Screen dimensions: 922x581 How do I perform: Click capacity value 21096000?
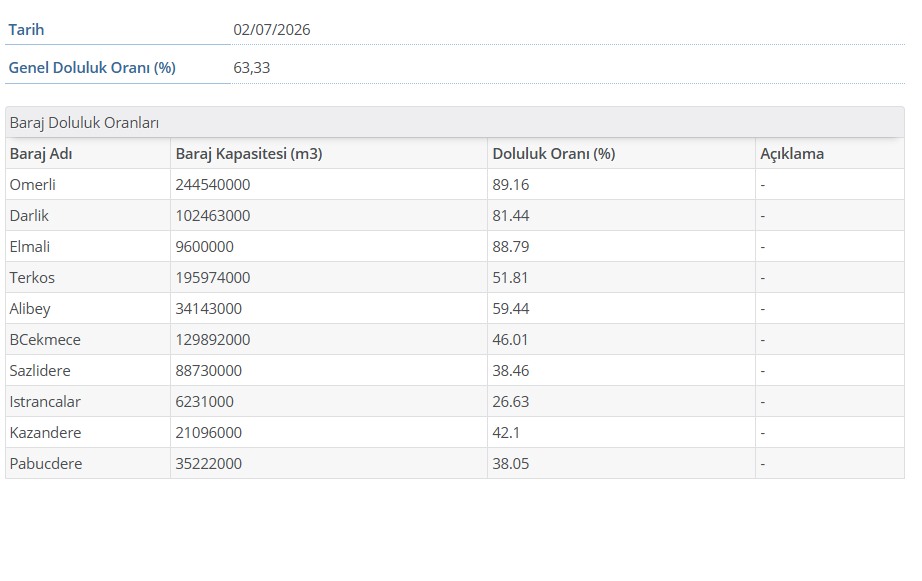(x=209, y=433)
